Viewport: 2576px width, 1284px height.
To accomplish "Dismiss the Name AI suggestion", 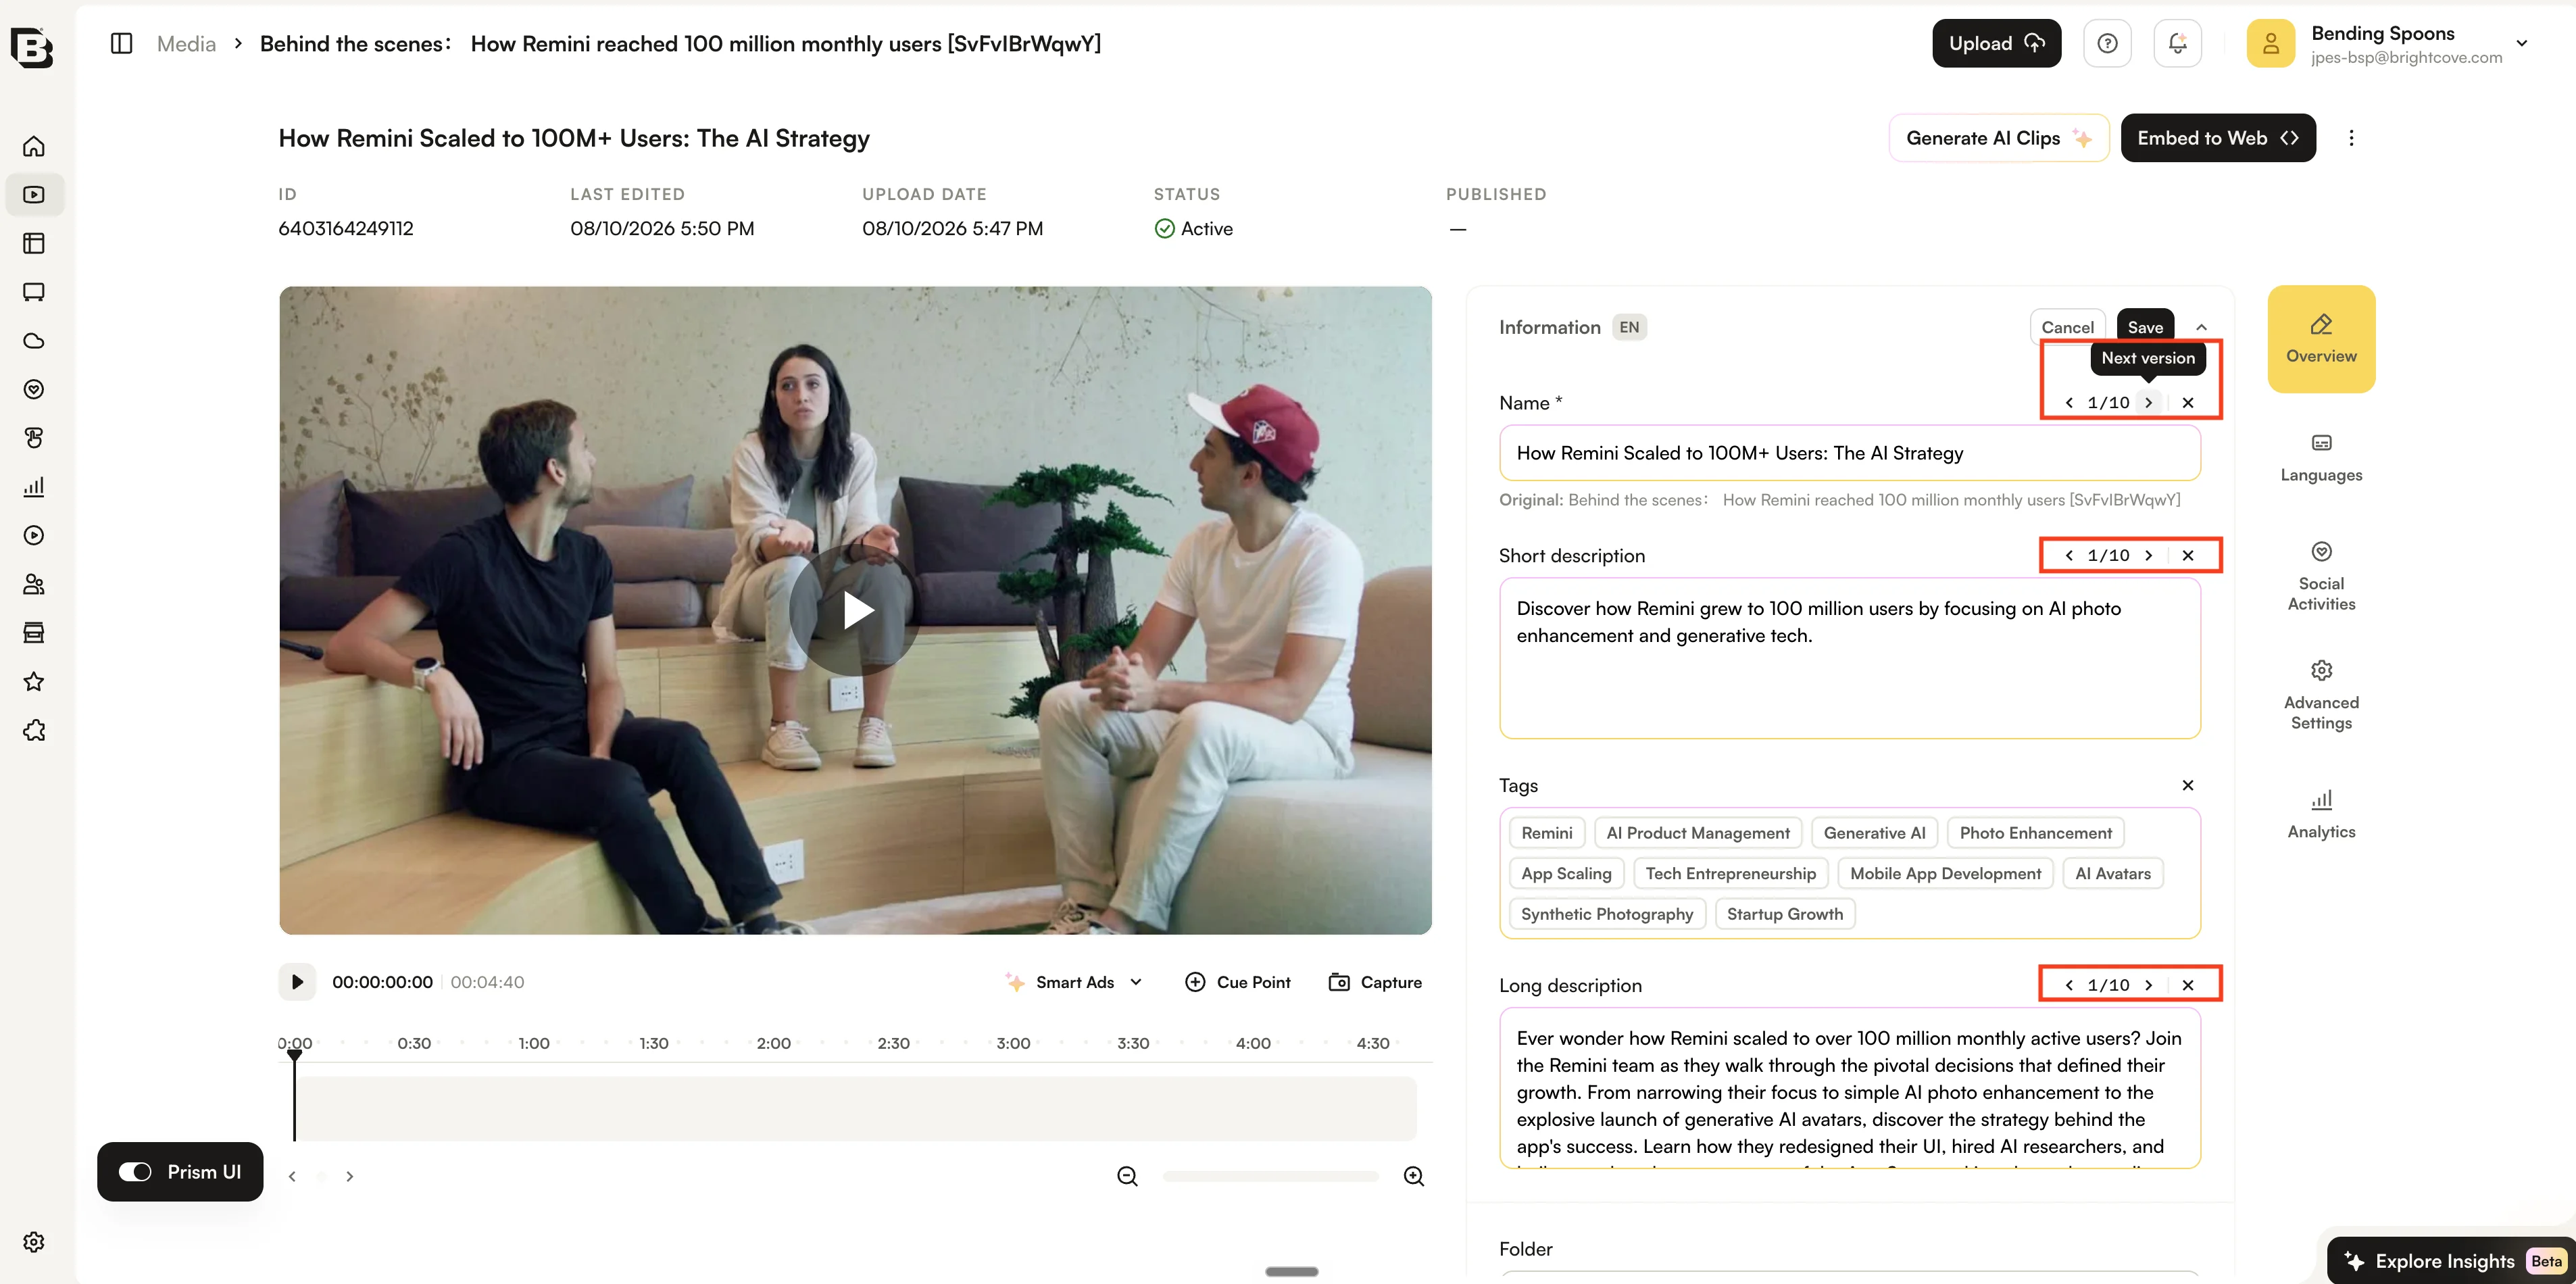I will (x=2188, y=403).
